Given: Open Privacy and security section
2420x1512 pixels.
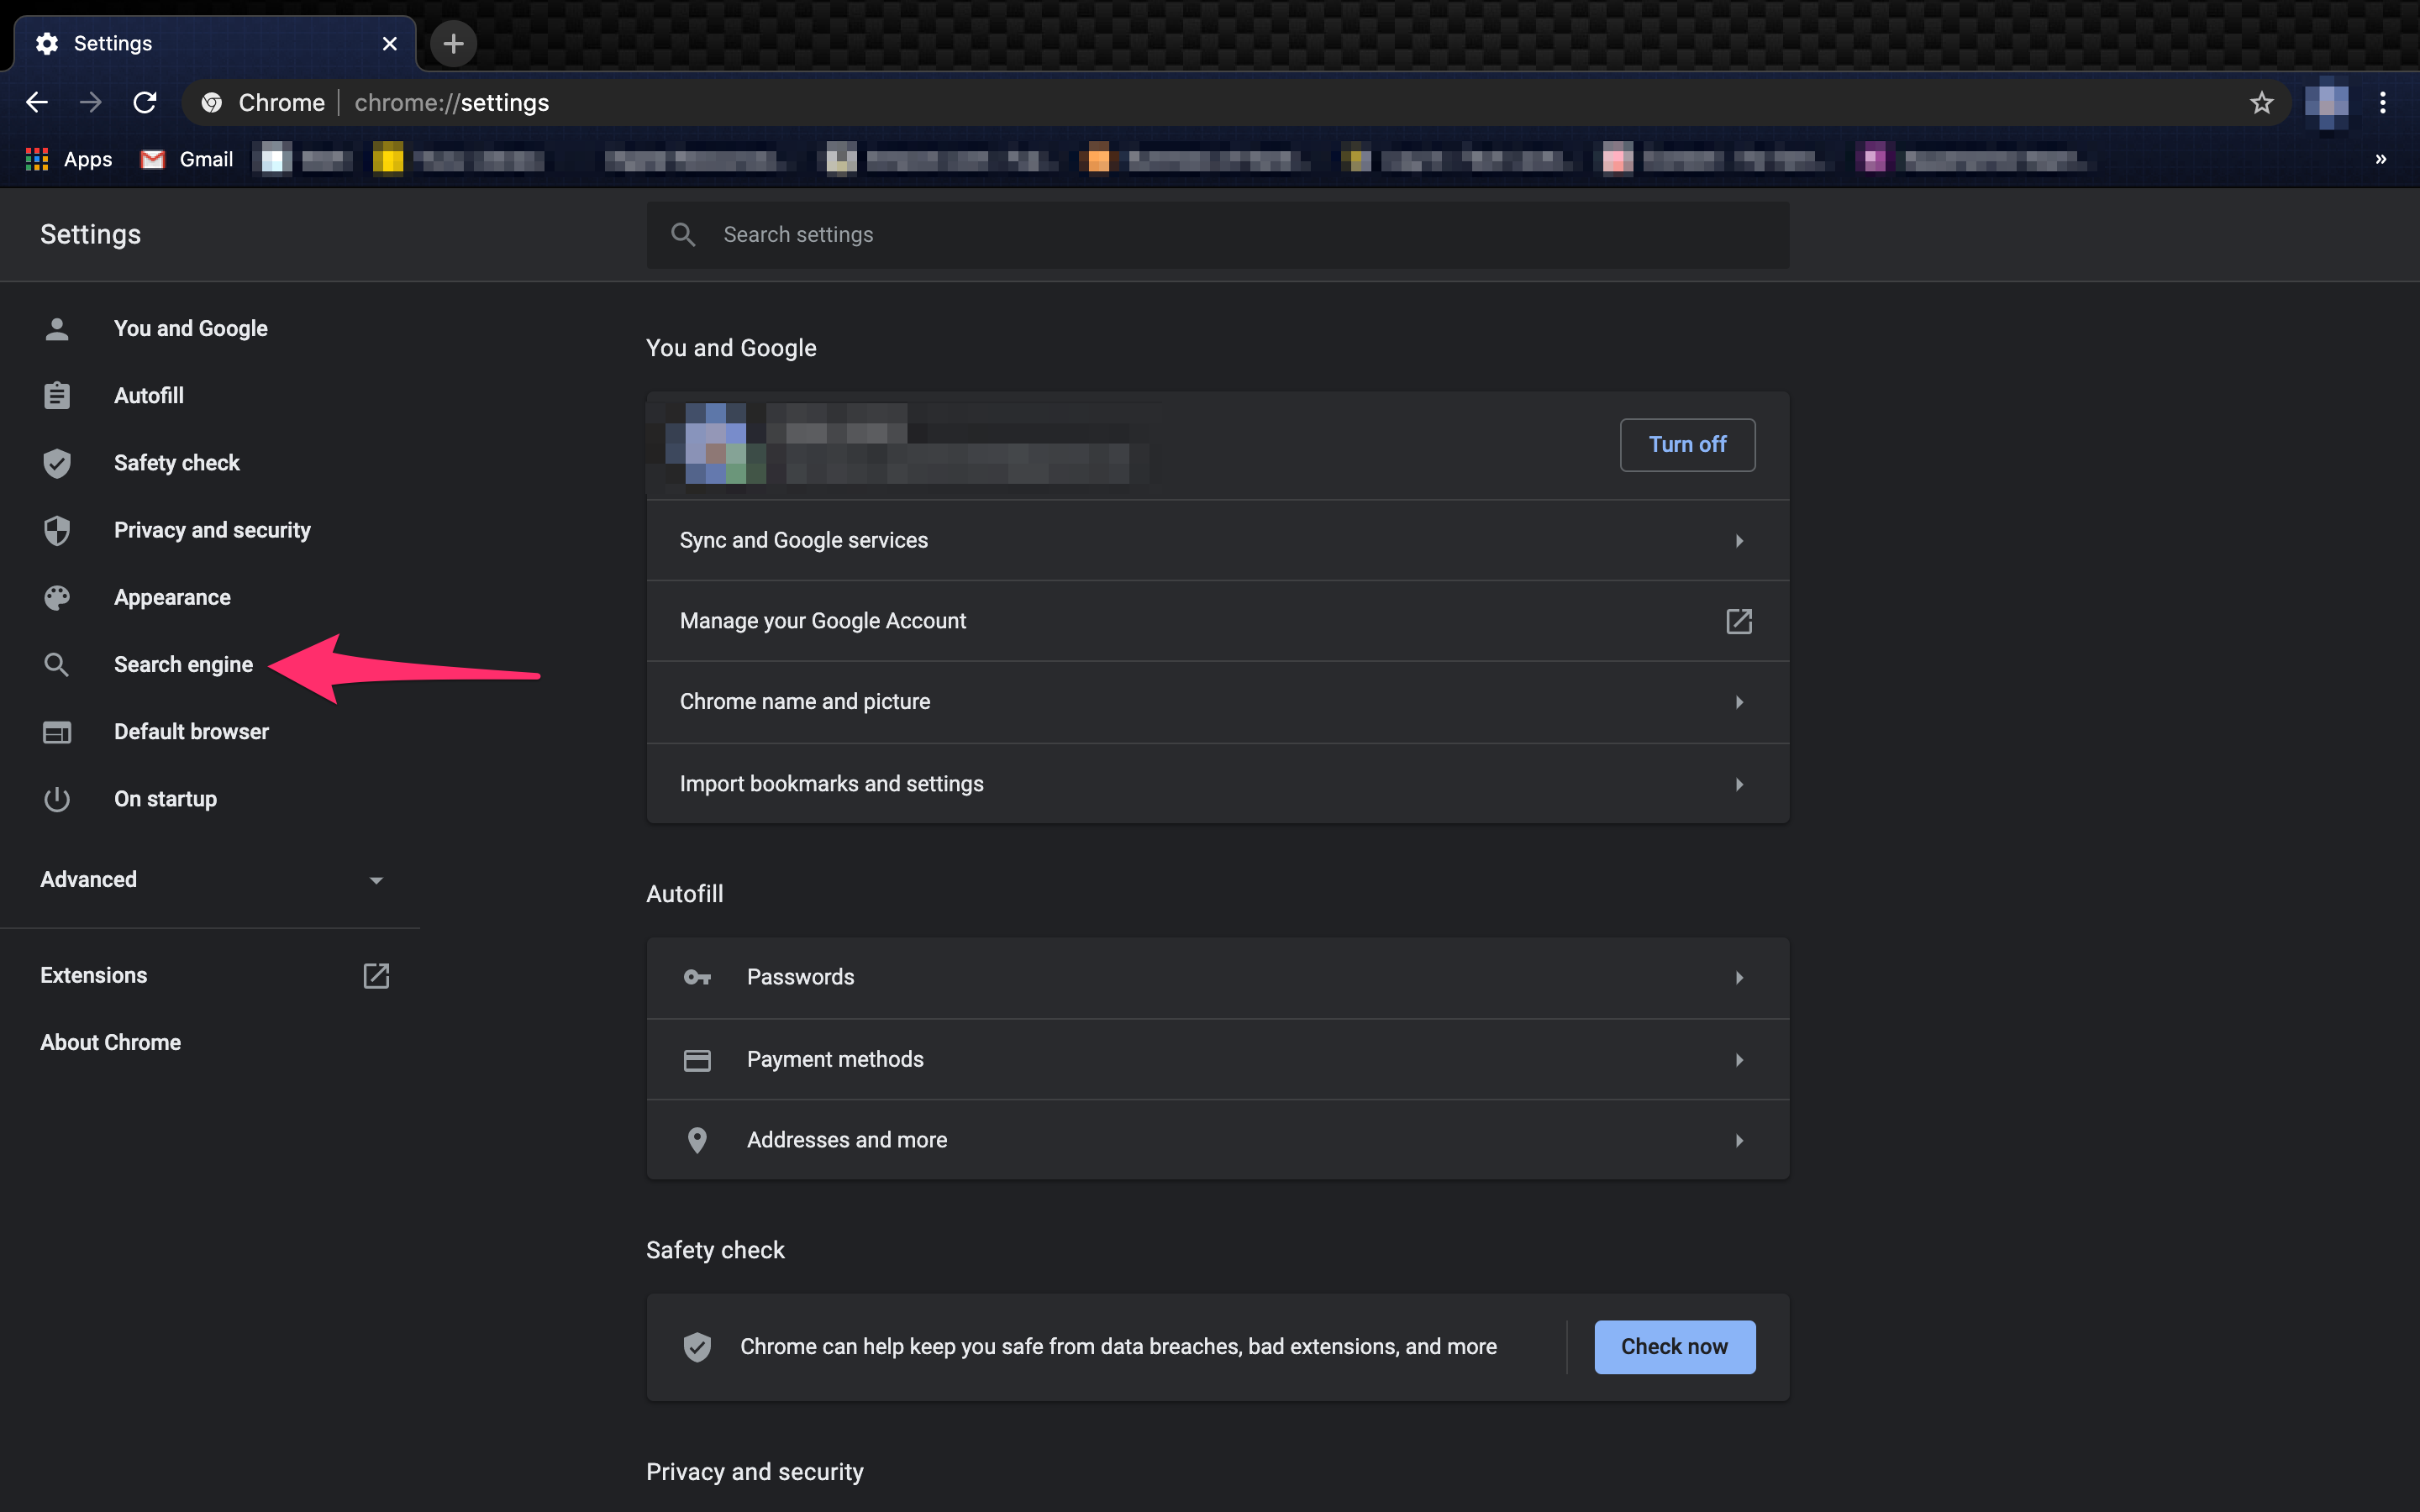Looking at the screenshot, I should pos(212,530).
